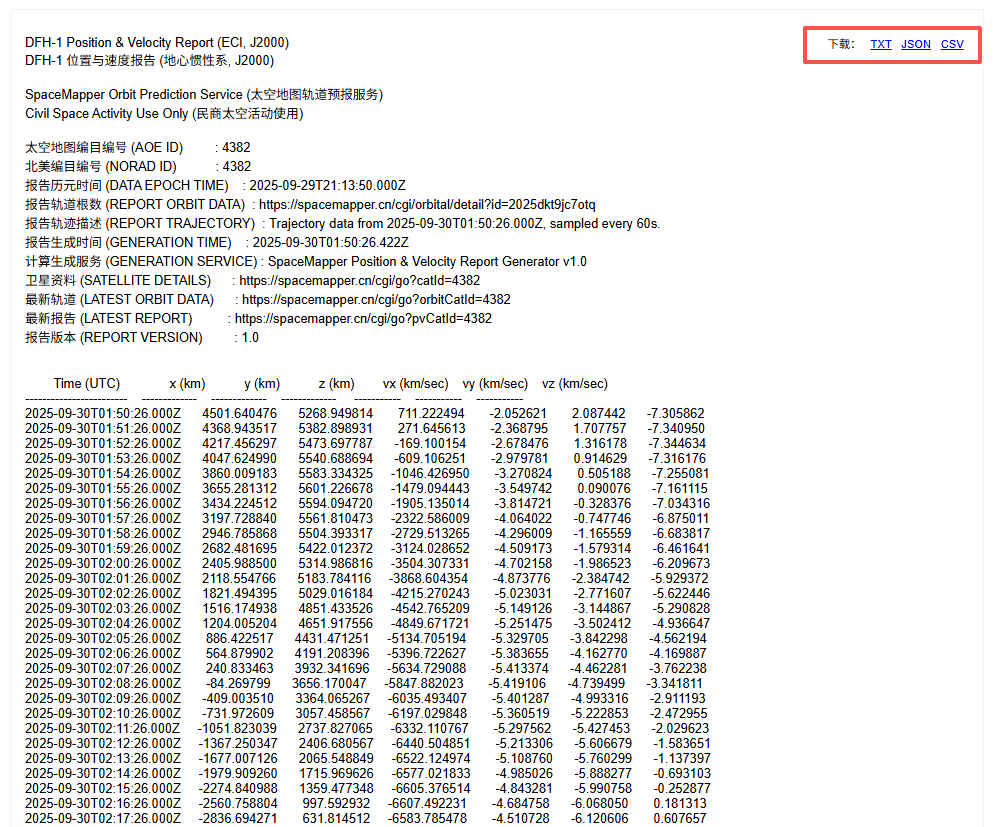This screenshot has height=827, width=993.
Task: Click the generation time value
Action: point(330,242)
